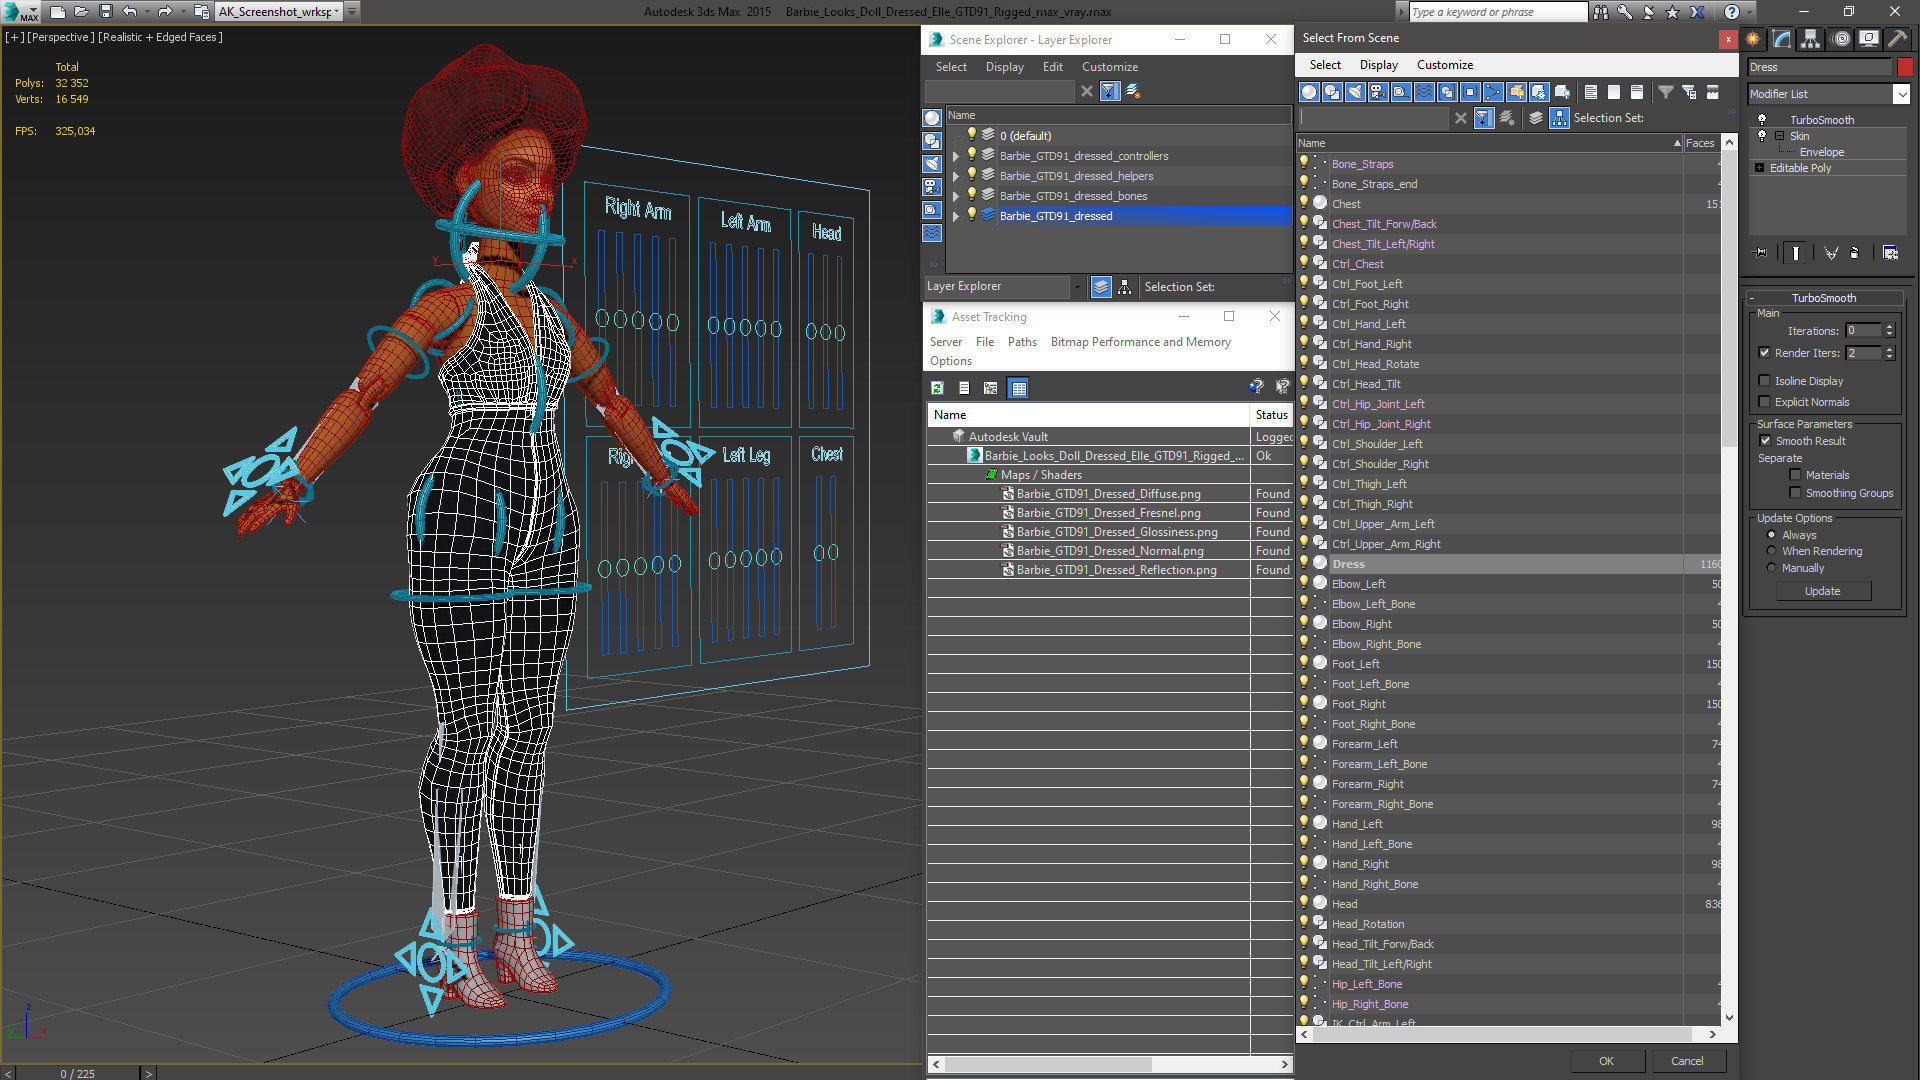Click Sort by Hierarchy icon beside Selection Set
Image resolution: width=1920 pixels, height=1080 pixels.
[1559, 118]
